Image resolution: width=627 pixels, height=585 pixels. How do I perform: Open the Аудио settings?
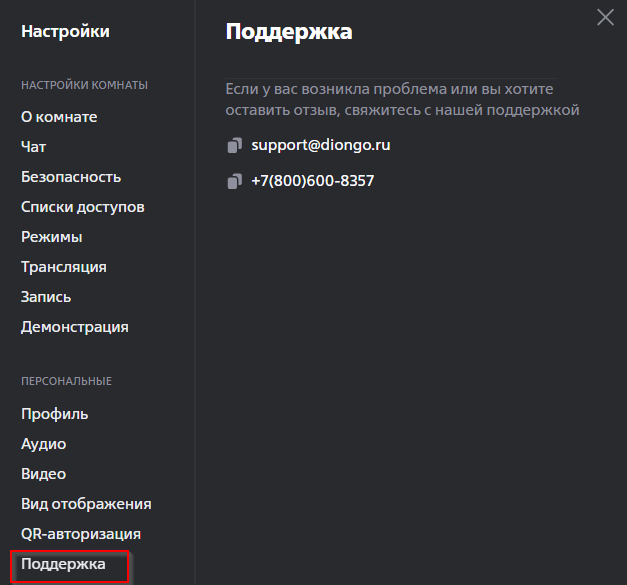pyautogui.click(x=44, y=444)
